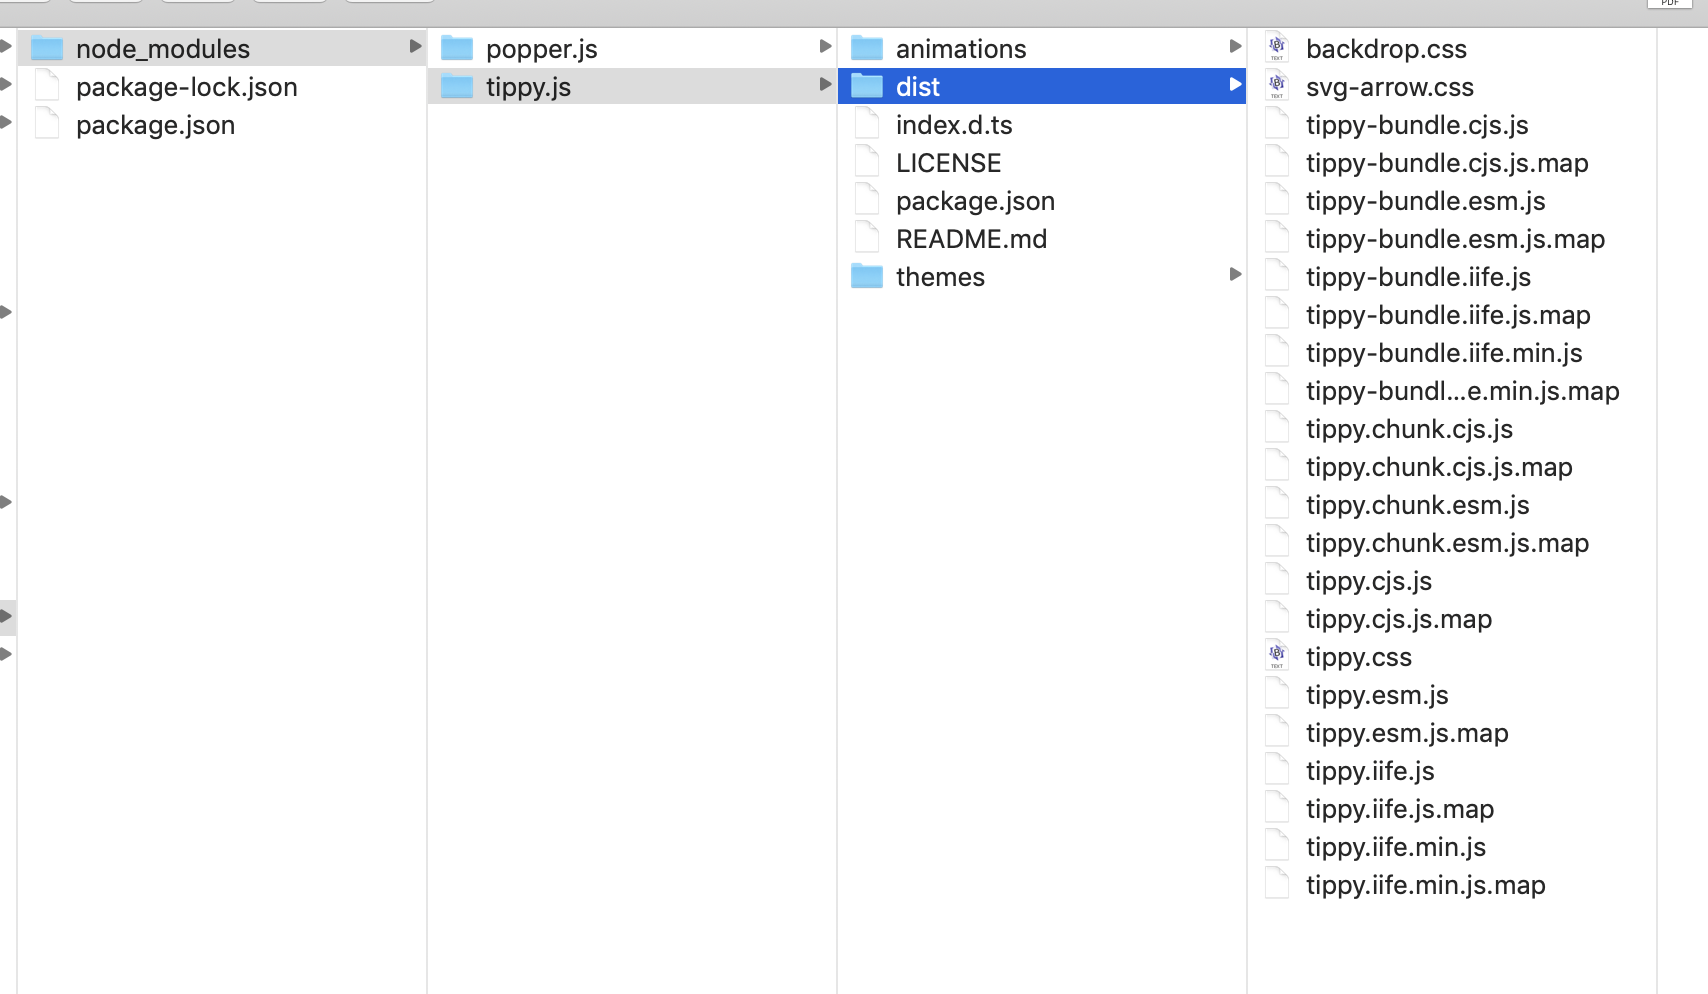This screenshot has height=994, width=1708.
Task: Select the dist folder icon
Action: coord(866,85)
